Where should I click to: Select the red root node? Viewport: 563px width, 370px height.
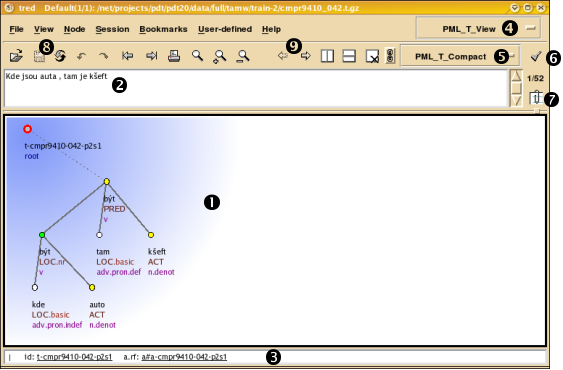[x=28, y=129]
